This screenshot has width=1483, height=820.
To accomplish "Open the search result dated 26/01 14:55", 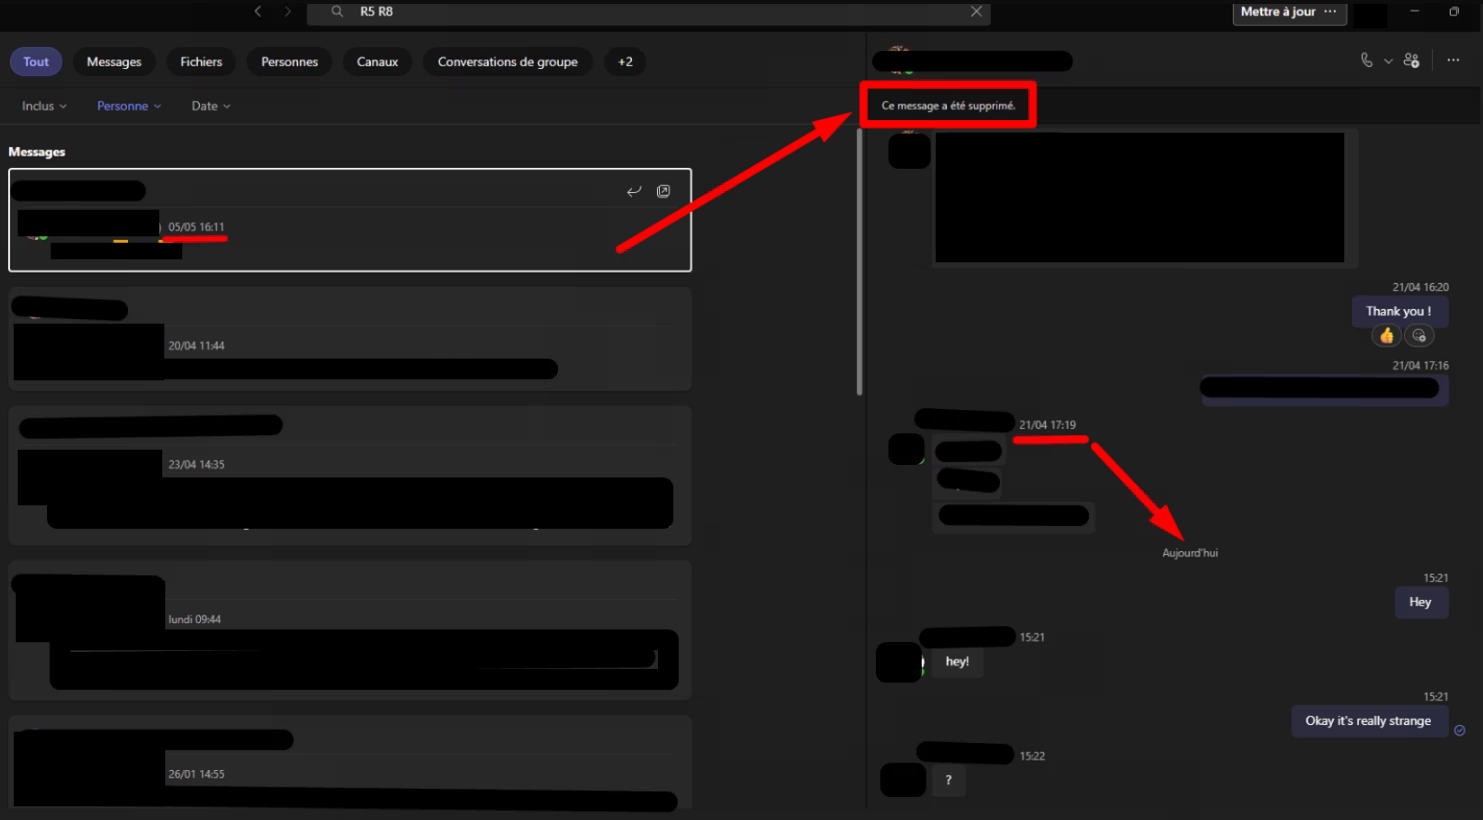I will point(350,762).
